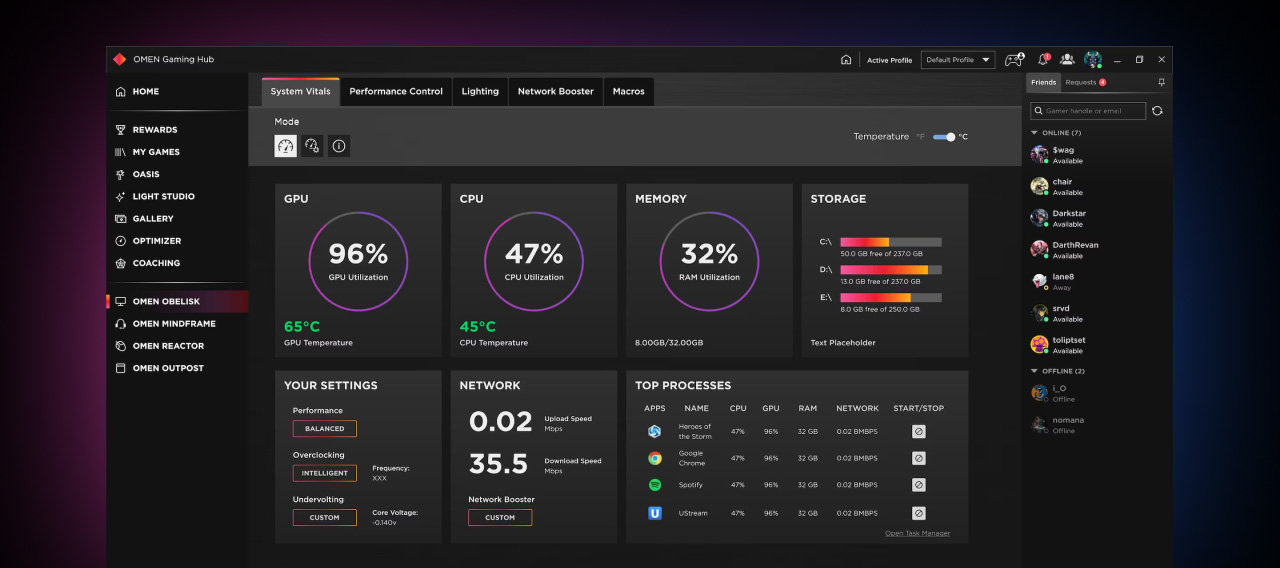Click the CUSTOM undervolting button

pos(325,518)
